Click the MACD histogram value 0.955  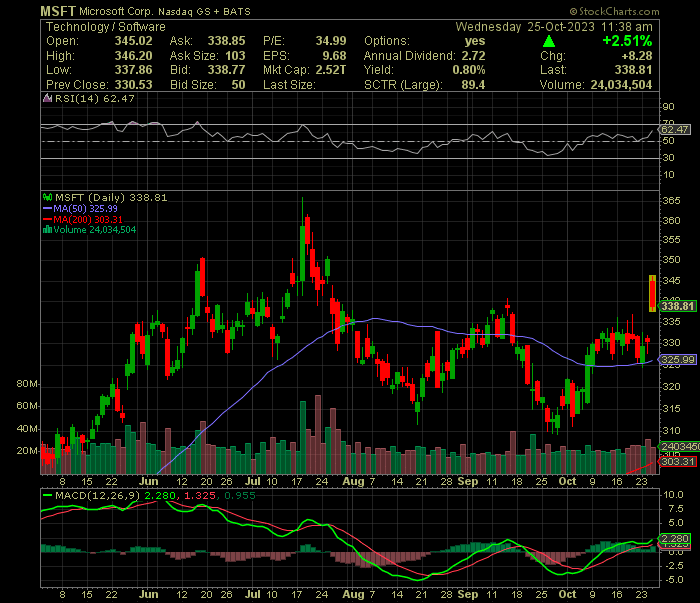coord(240,495)
